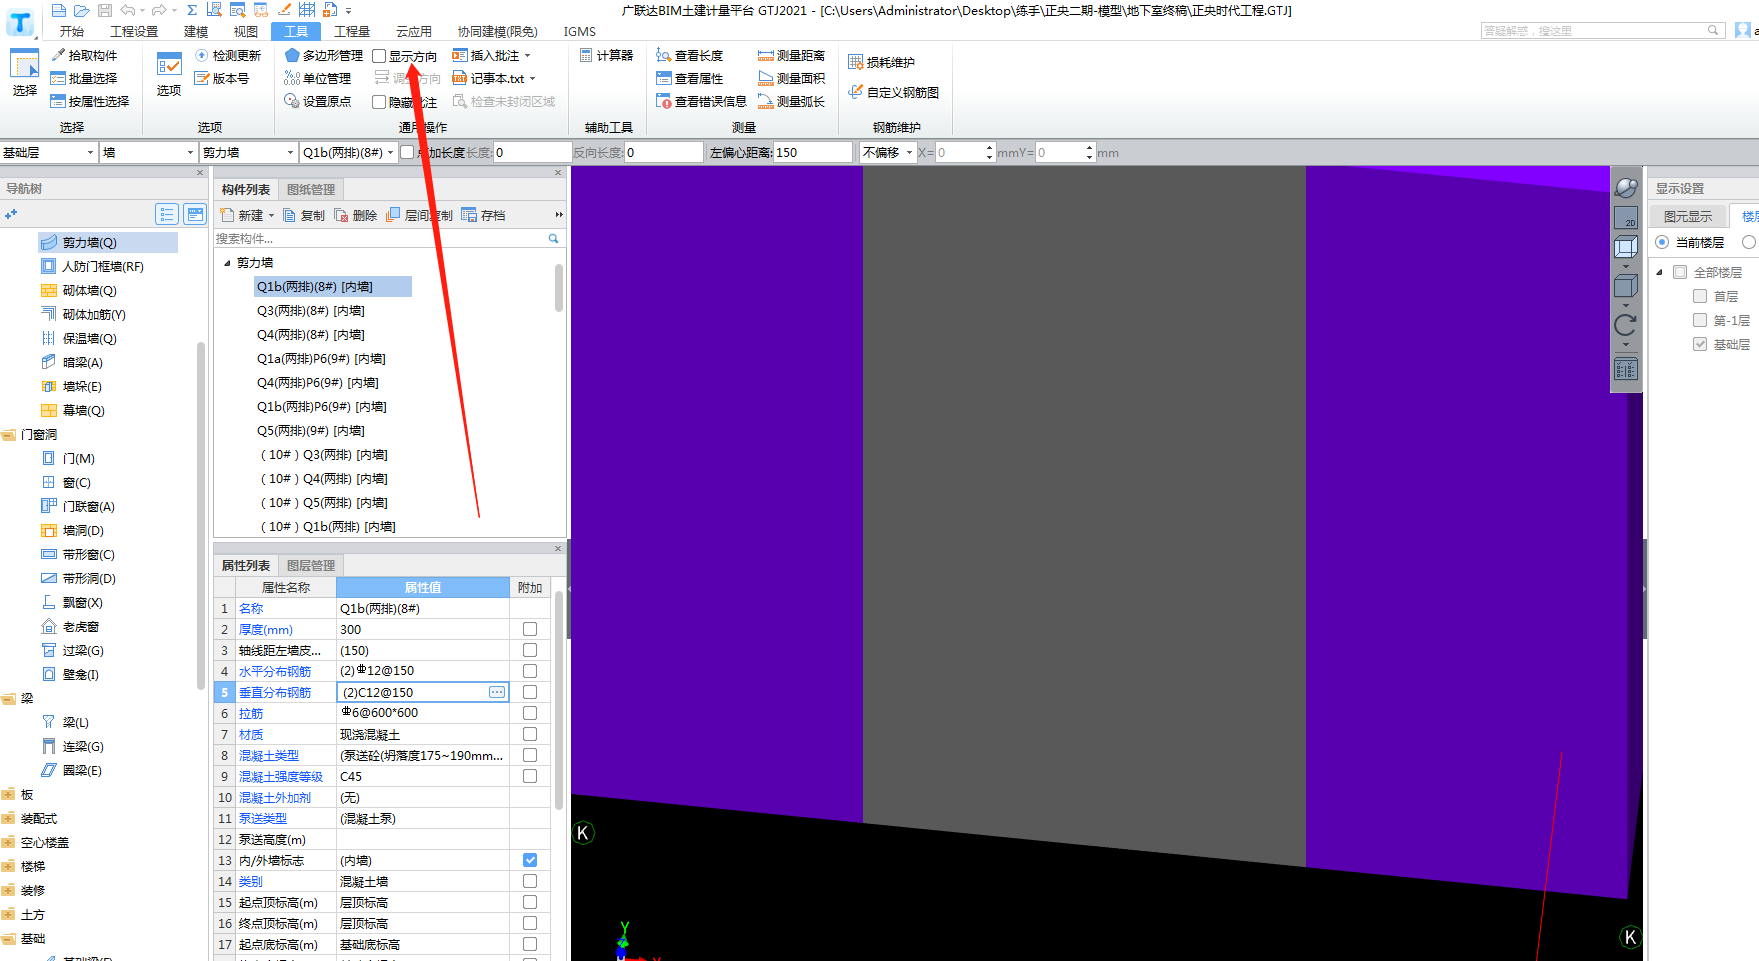Open 查看错误信息 view error info
The image size is (1759, 961).
(702, 101)
